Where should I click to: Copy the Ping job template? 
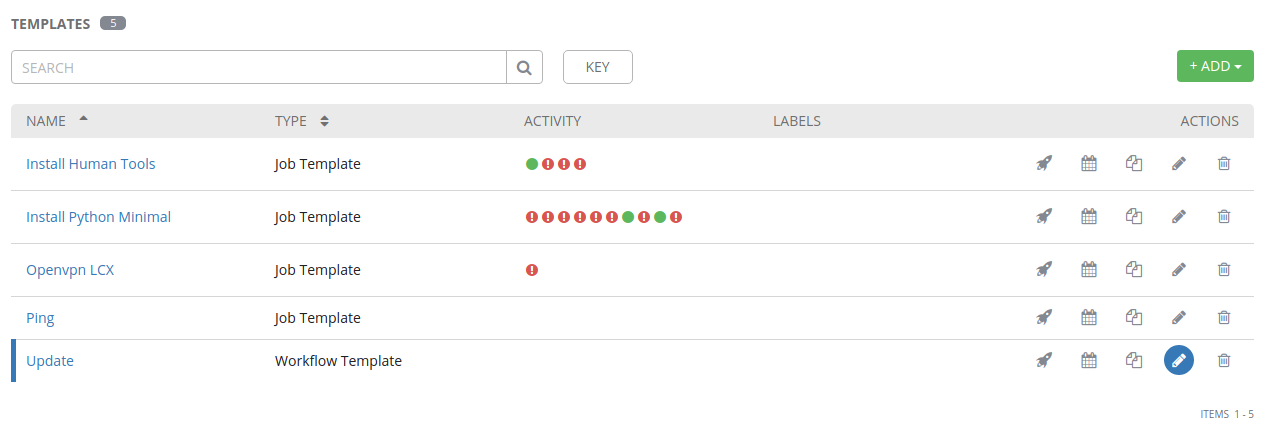[1134, 317]
